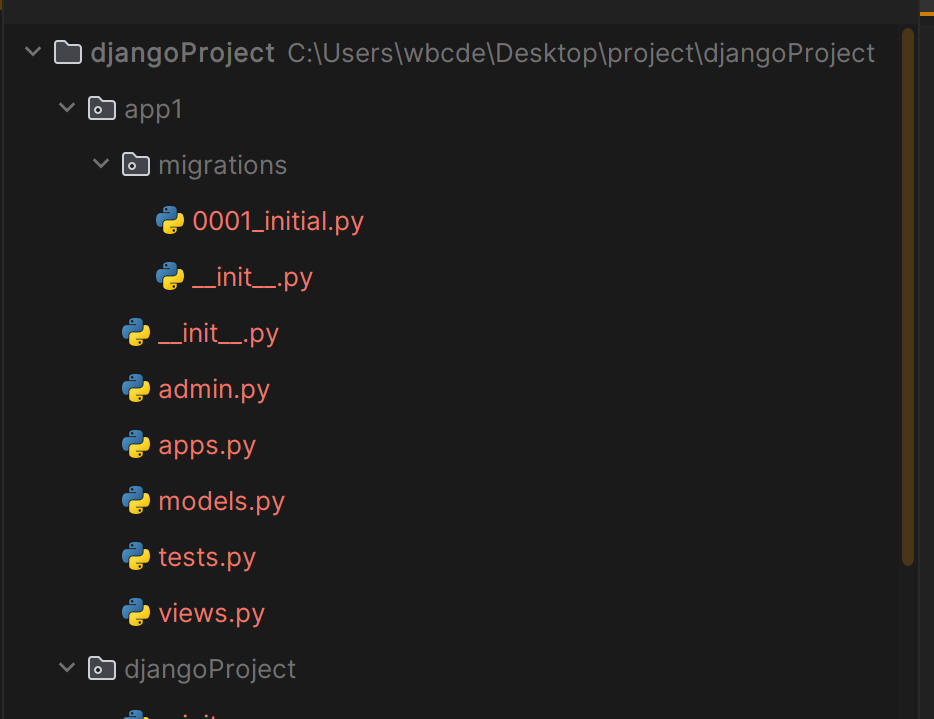The image size is (934, 719).
Task: Click the migrations package folder icon
Action: [x=136, y=165]
